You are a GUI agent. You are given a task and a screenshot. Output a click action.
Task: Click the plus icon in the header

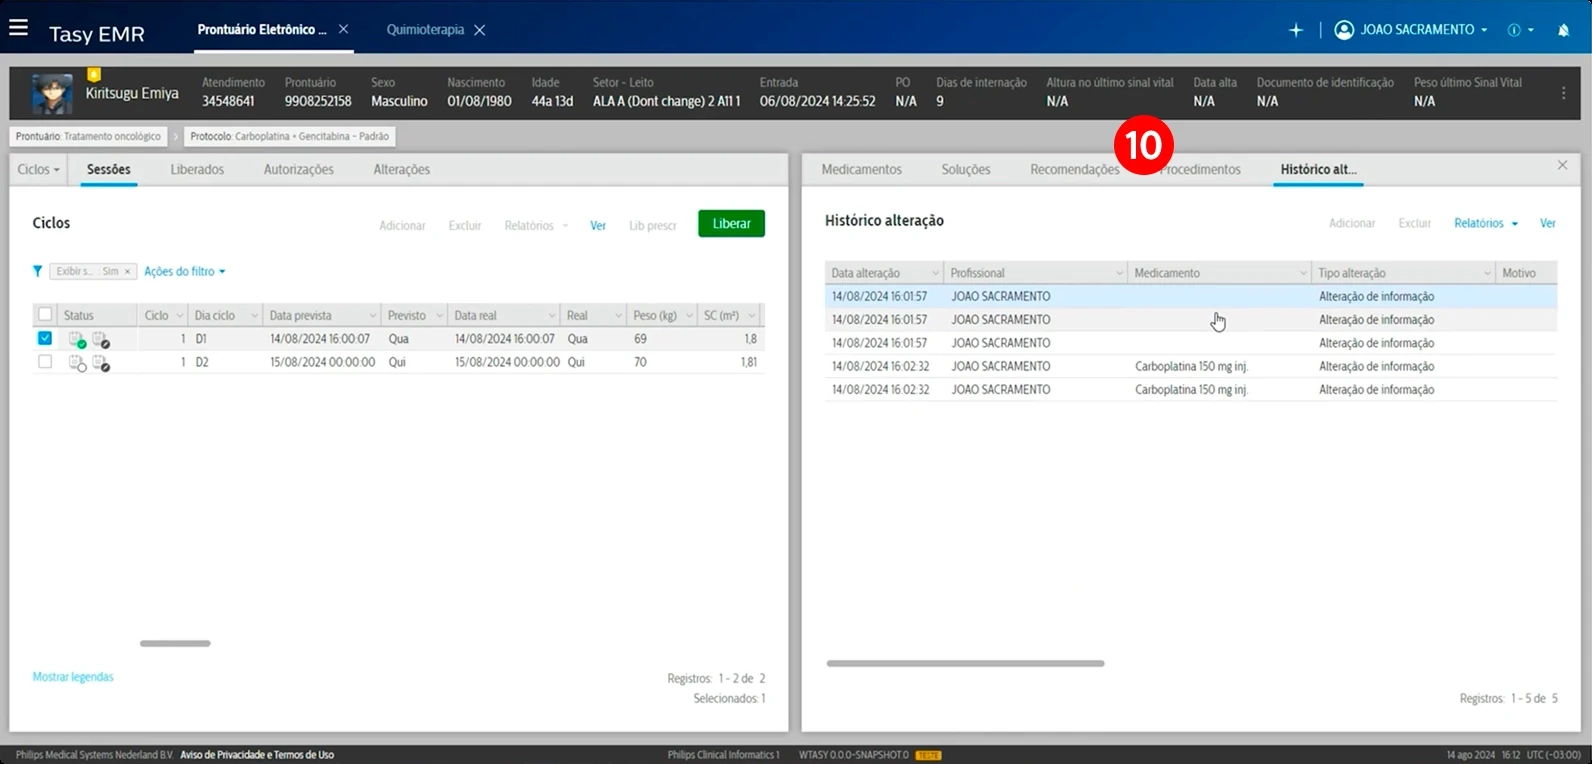point(1296,30)
